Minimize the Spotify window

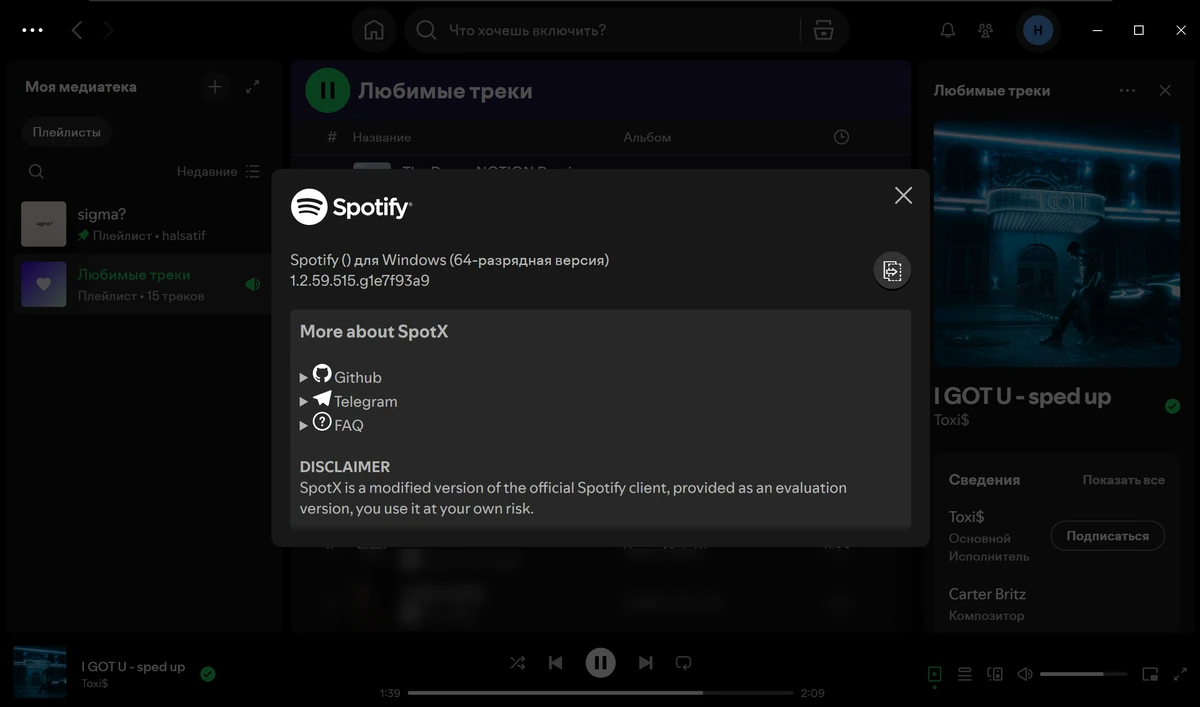pyautogui.click(x=1097, y=30)
